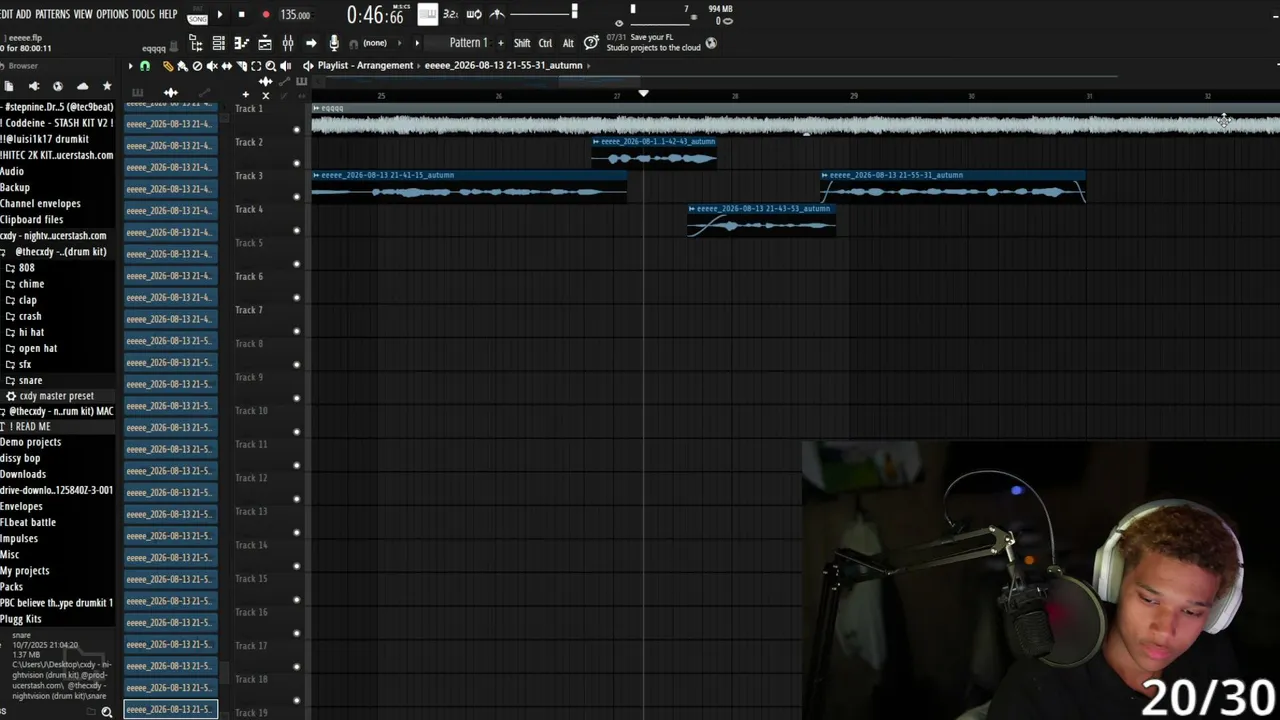Adjust the master volume slider
This screenshot has width=1280, height=720.
tap(546, 13)
